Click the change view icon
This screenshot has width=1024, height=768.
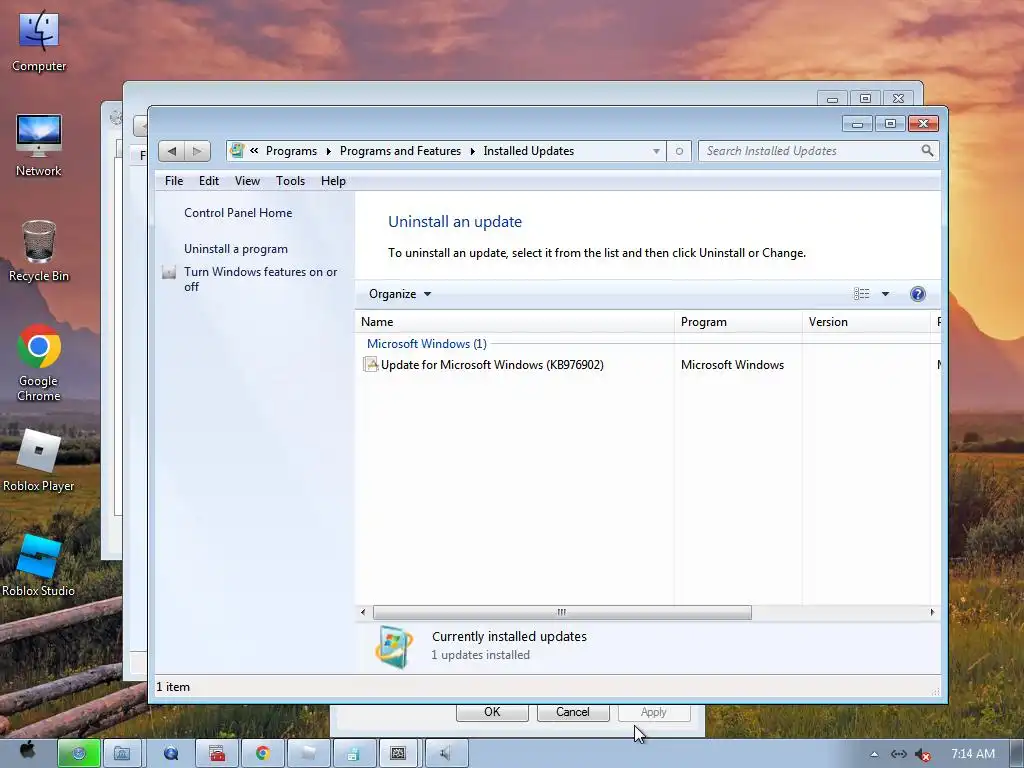click(861, 294)
